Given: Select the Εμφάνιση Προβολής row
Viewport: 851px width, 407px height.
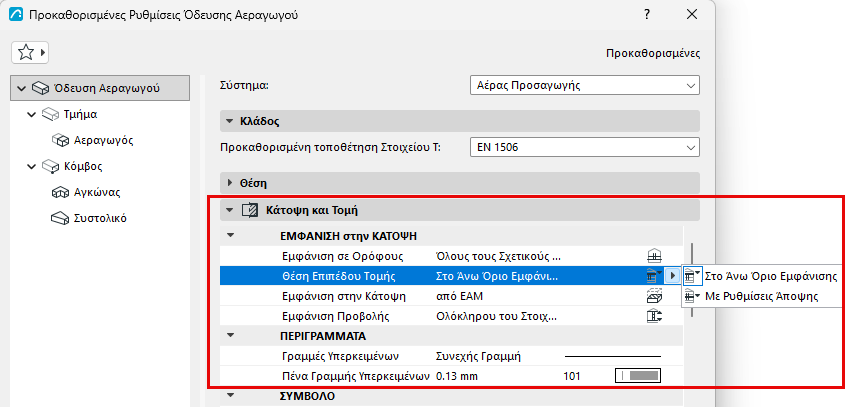Looking at the screenshot, I should click(x=452, y=316).
